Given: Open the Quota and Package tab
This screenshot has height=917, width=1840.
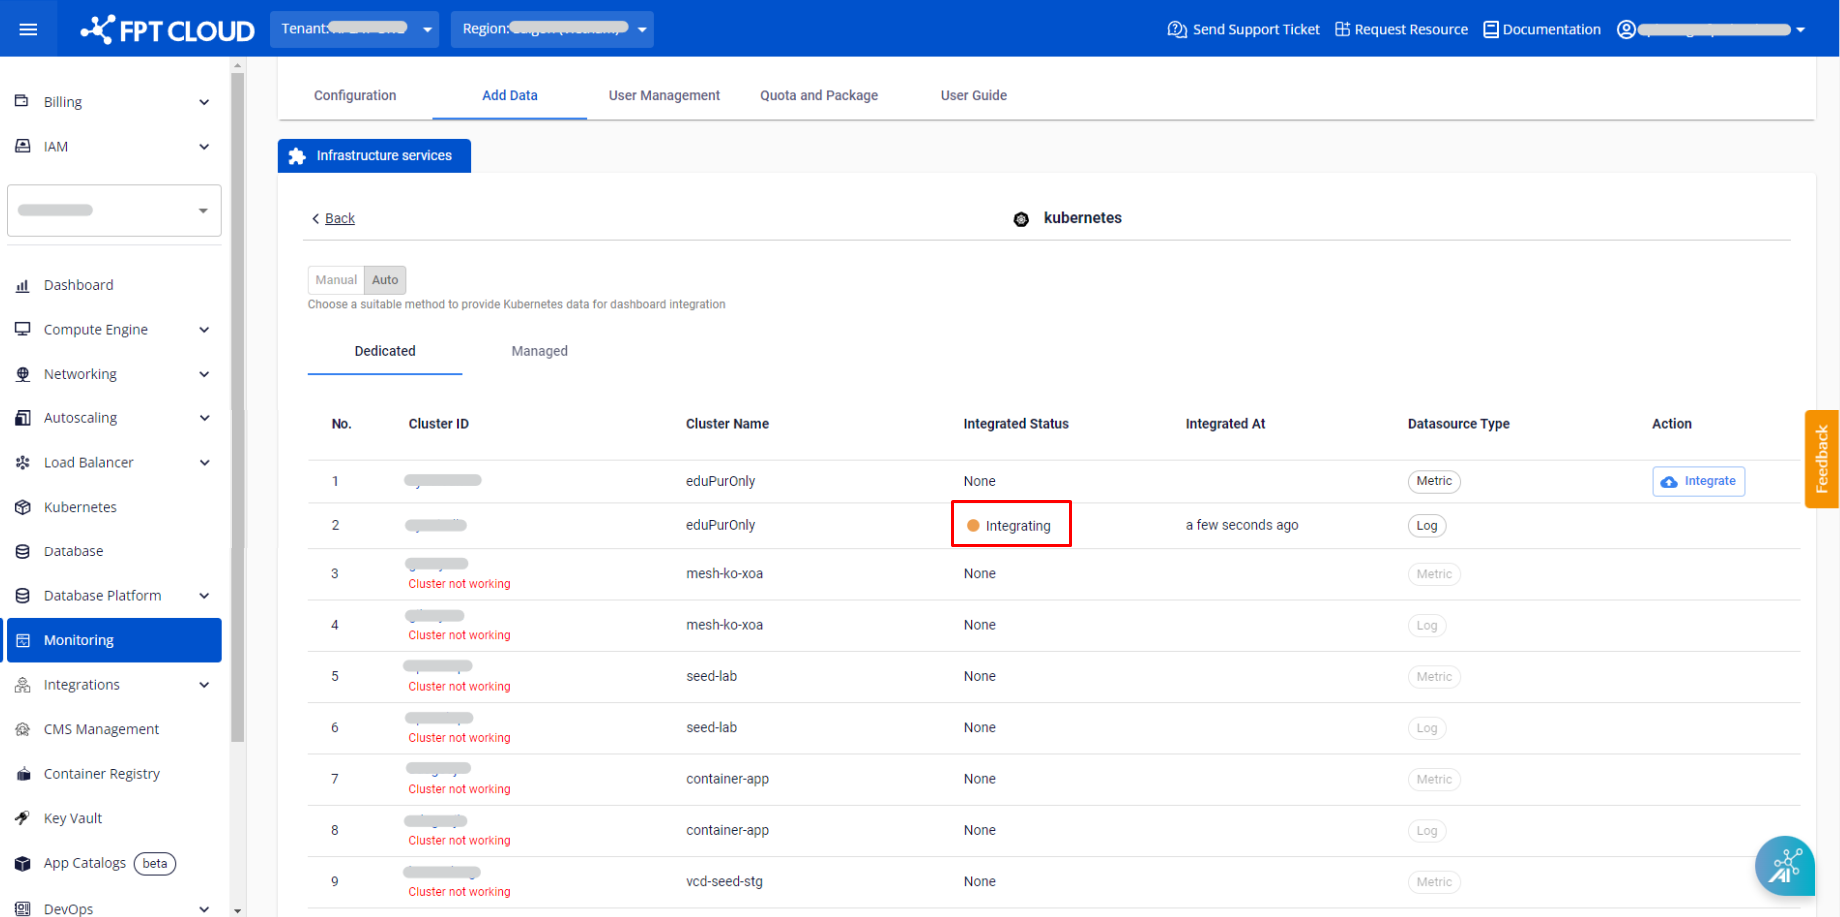Looking at the screenshot, I should [x=818, y=96].
